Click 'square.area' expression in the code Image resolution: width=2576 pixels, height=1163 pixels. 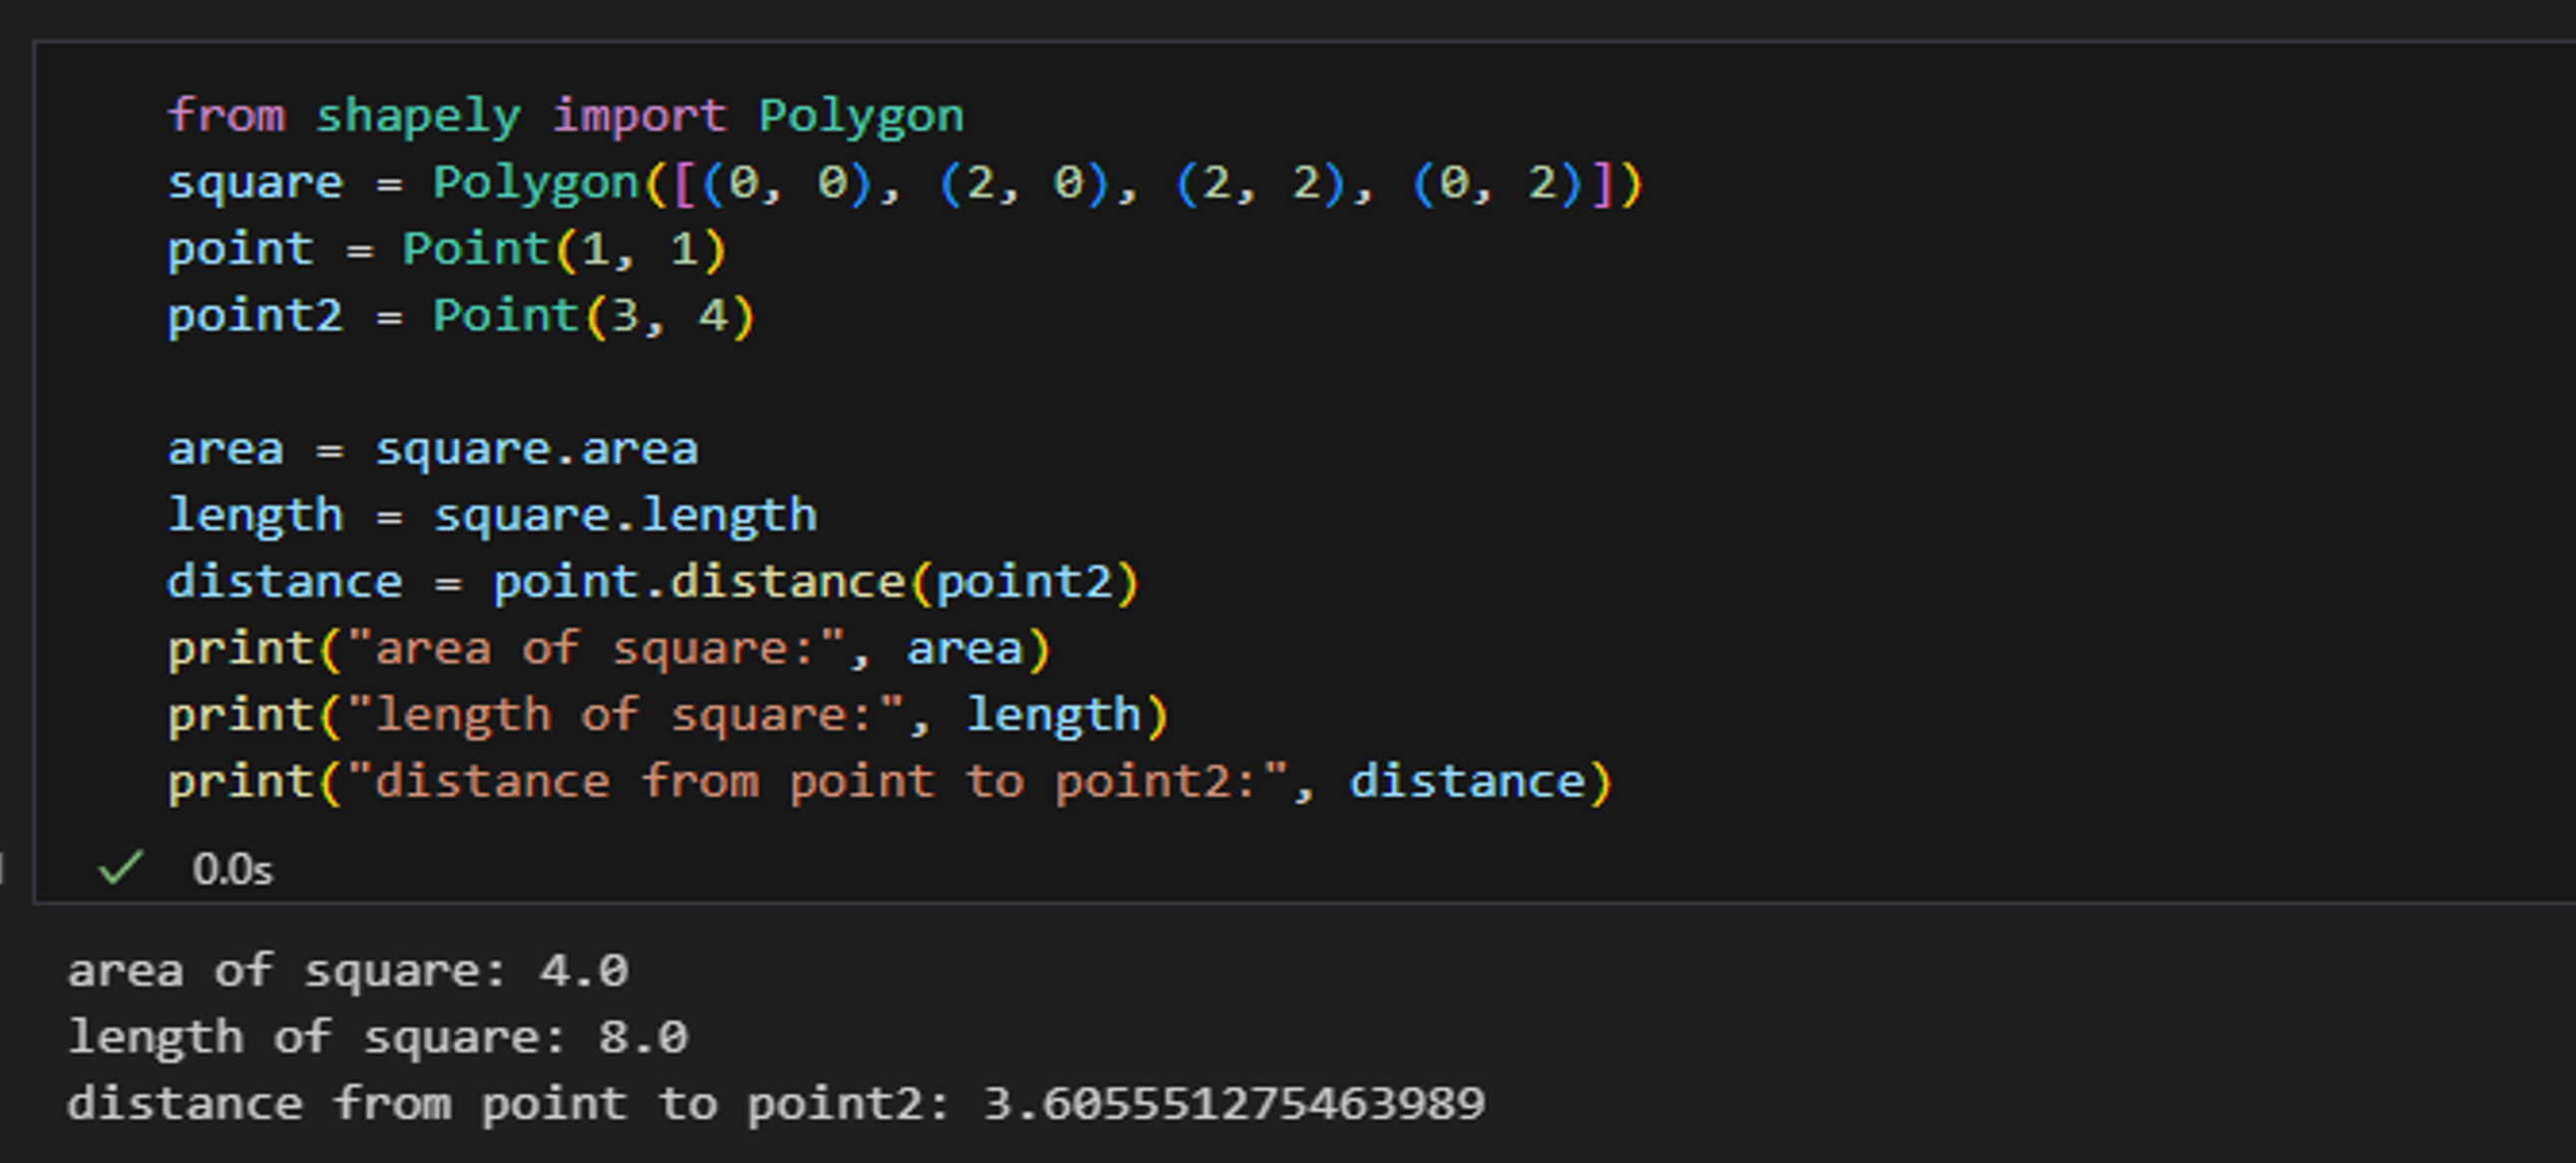[536, 449]
